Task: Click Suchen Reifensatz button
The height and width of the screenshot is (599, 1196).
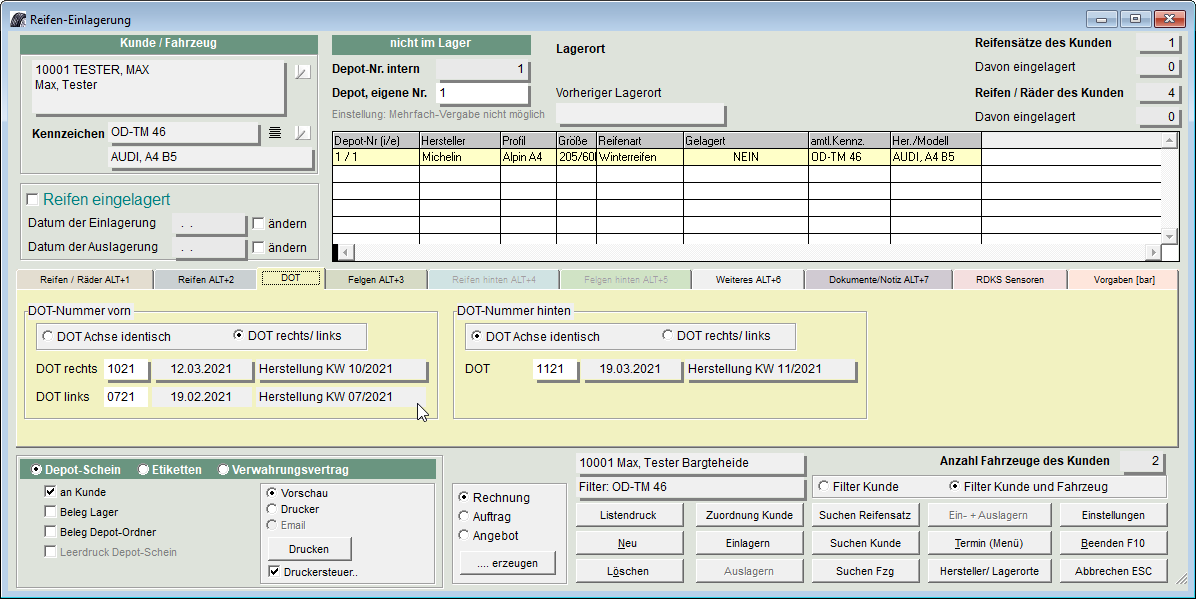Action: click(x=865, y=515)
